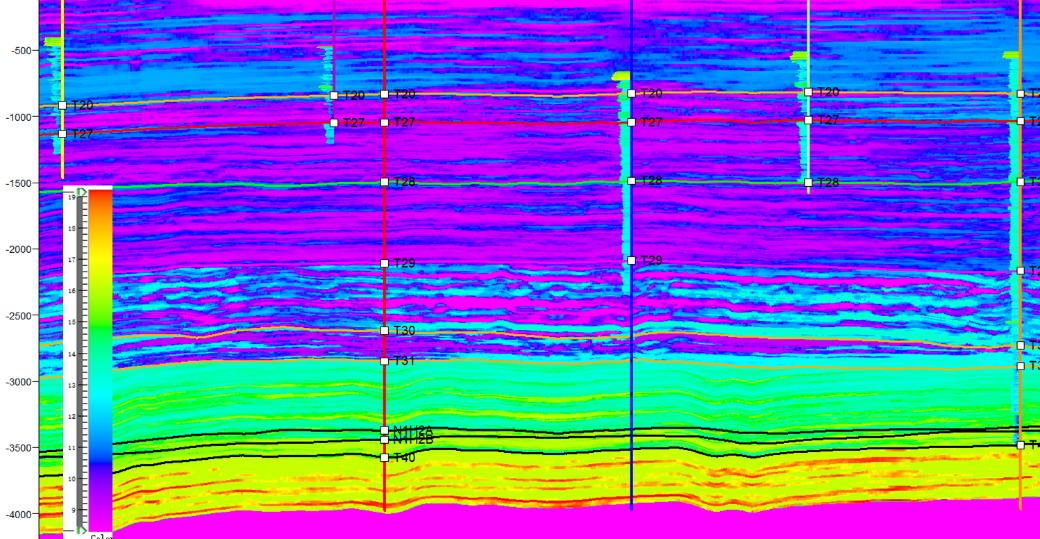Click the -2500 depth axis label

point(18,316)
